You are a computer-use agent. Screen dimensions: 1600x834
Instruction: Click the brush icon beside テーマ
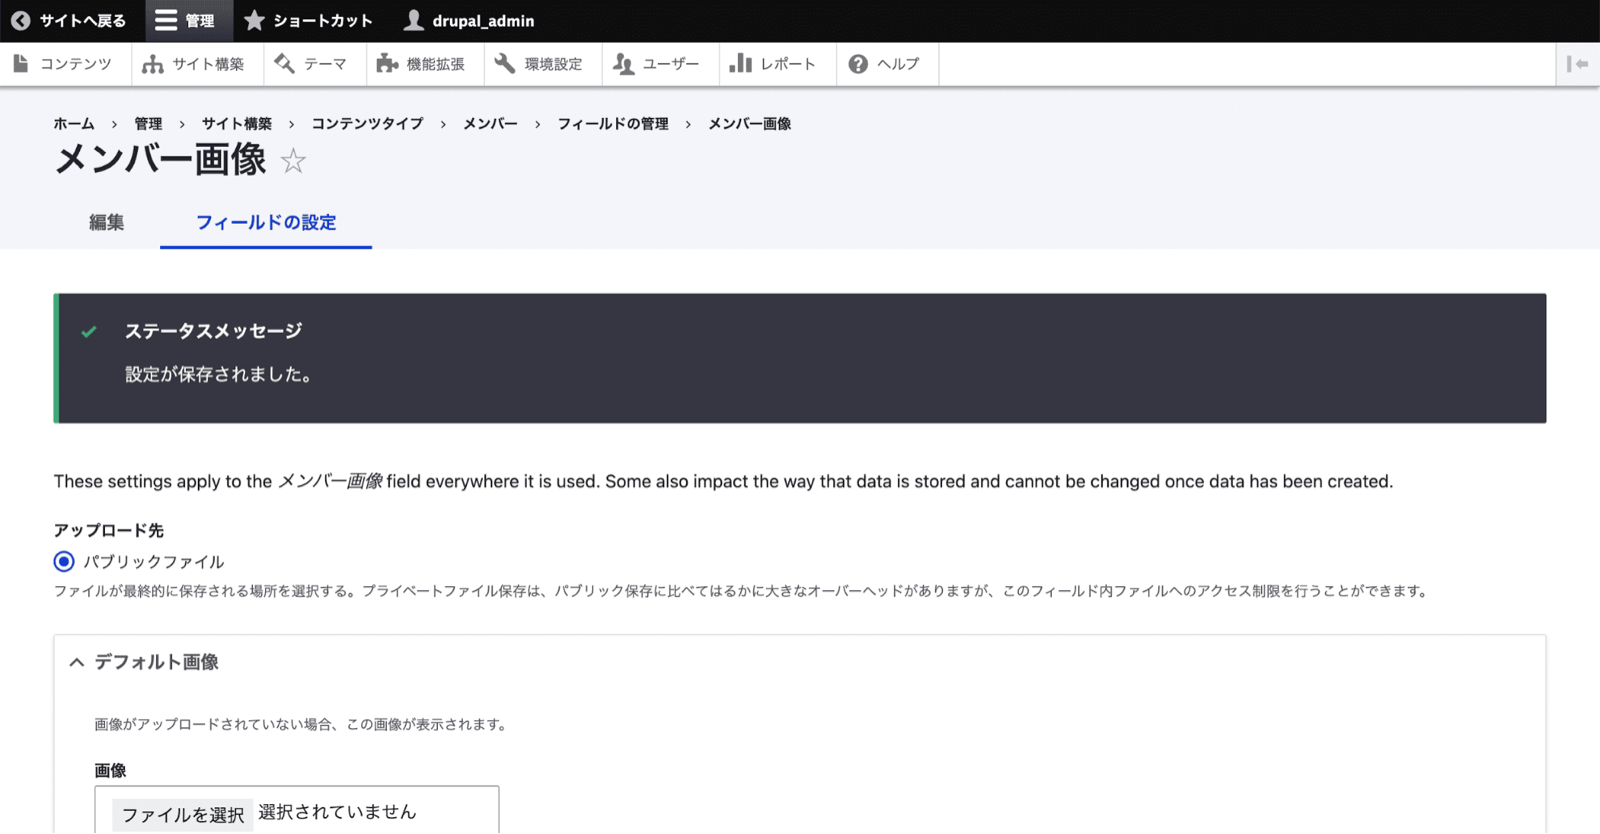pos(284,64)
